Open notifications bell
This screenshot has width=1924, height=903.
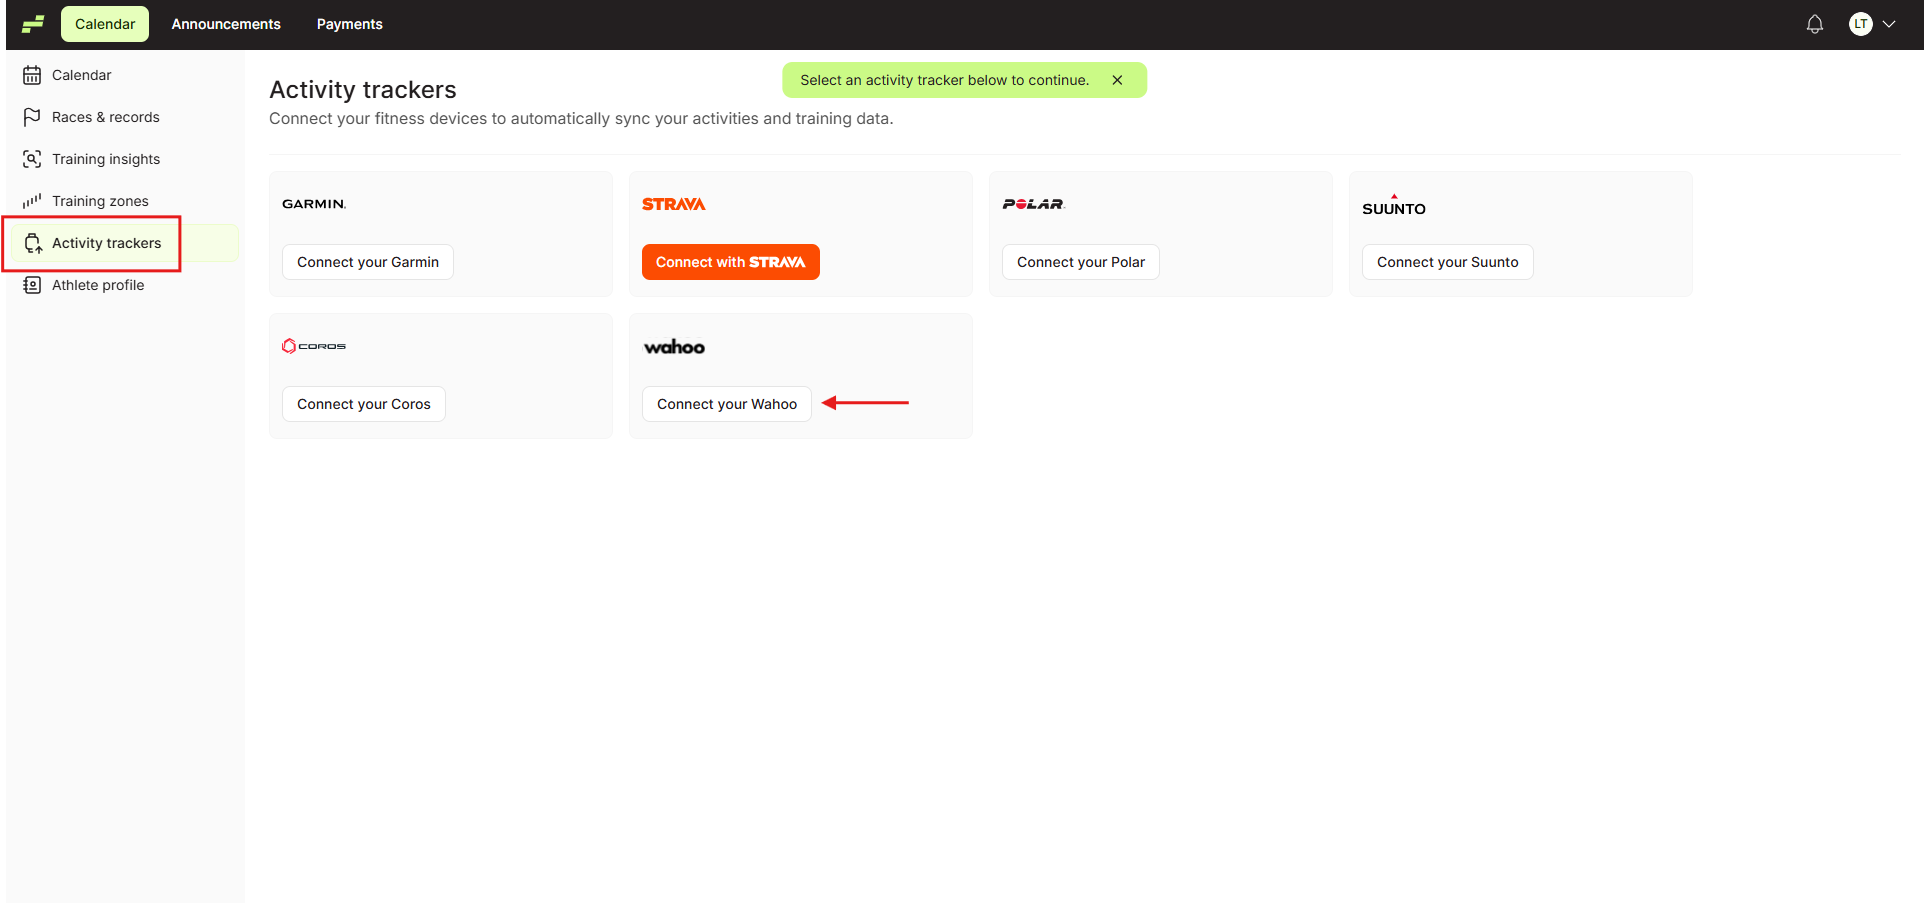(1815, 24)
